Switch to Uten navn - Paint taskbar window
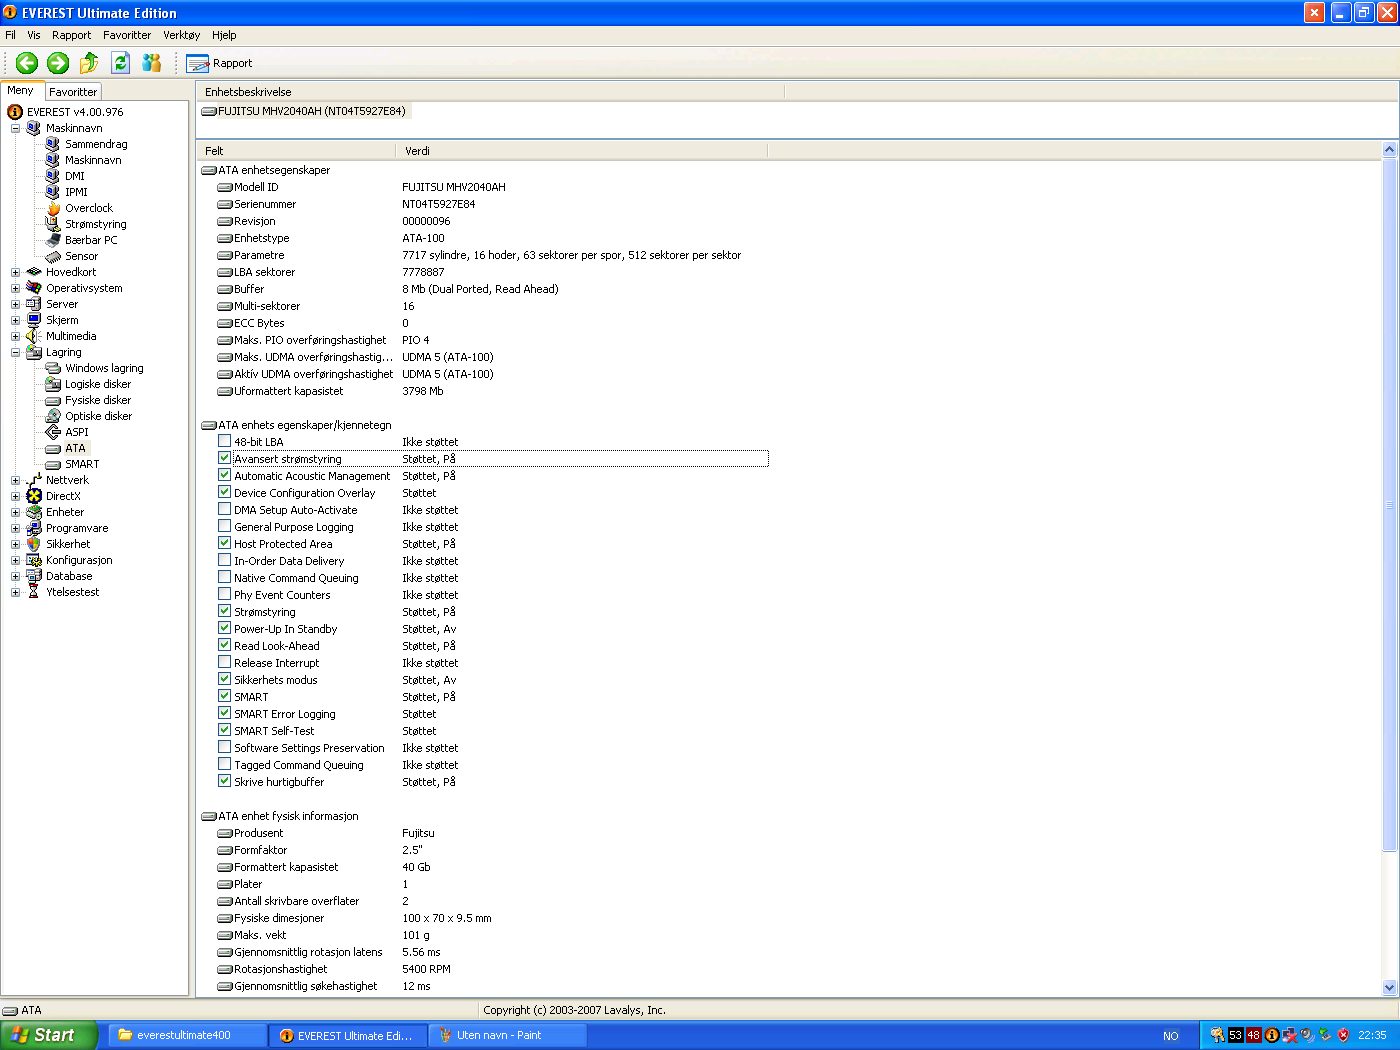Viewport: 1400px width, 1050px height. point(507,1035)
